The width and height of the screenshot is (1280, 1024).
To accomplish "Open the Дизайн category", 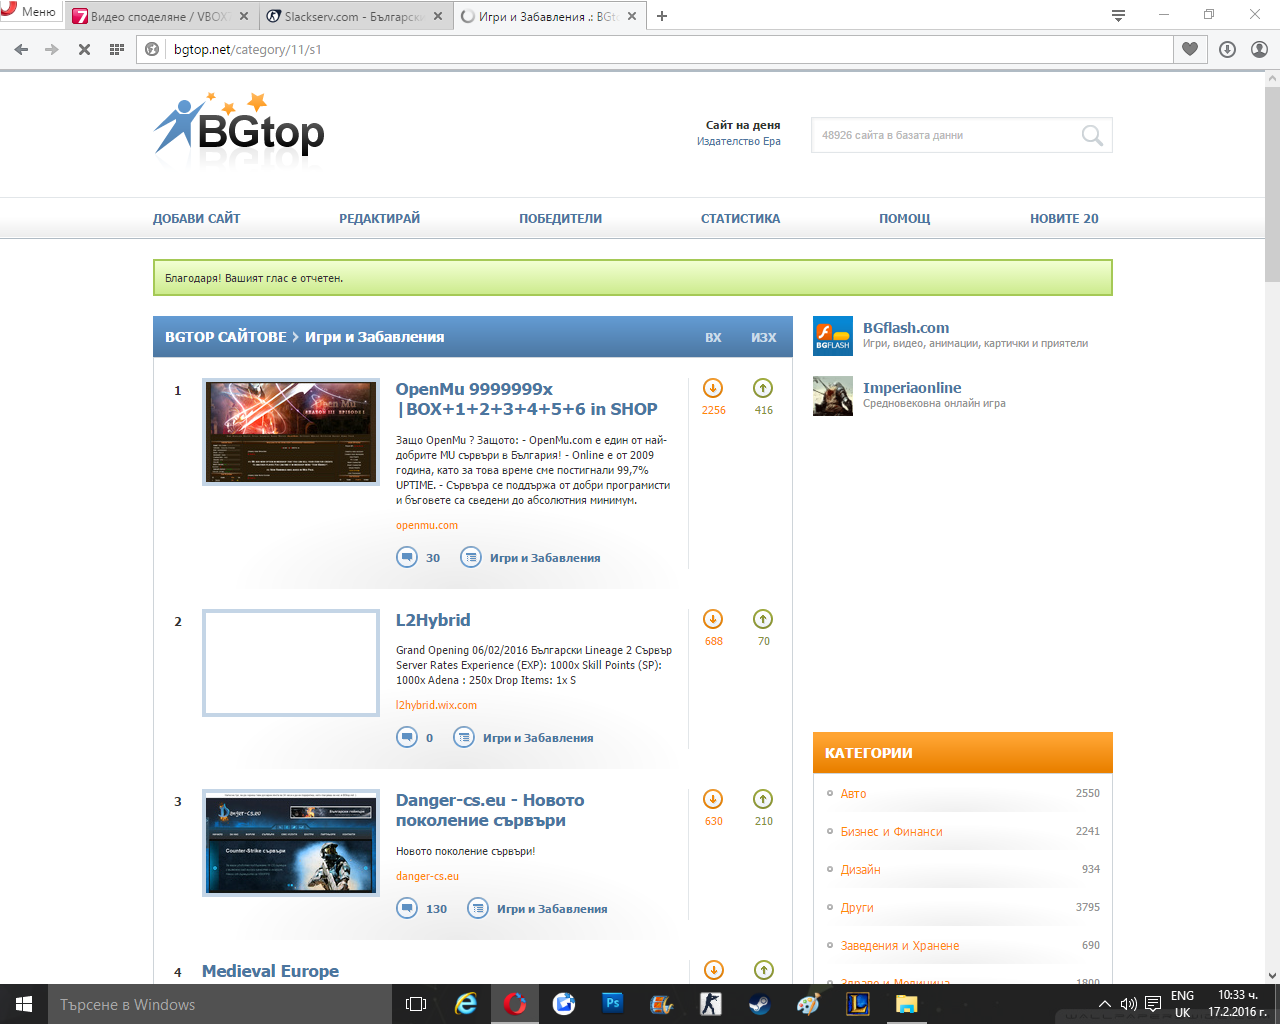I will click(860, 869).
